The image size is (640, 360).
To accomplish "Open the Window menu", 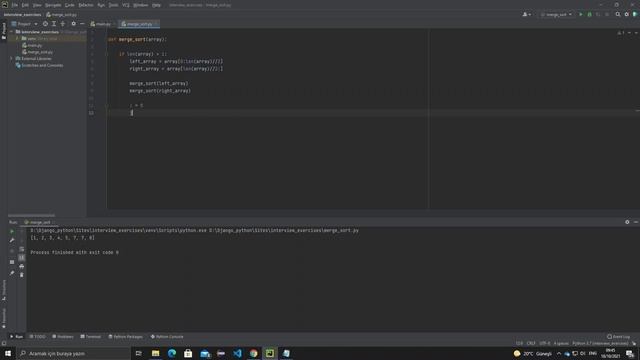I will (141, 5).
